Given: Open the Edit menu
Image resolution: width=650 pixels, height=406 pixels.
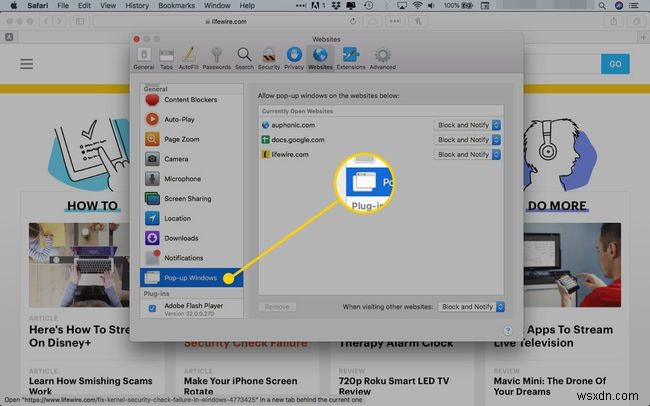Looking at the screenshot, I should [84, 5].
